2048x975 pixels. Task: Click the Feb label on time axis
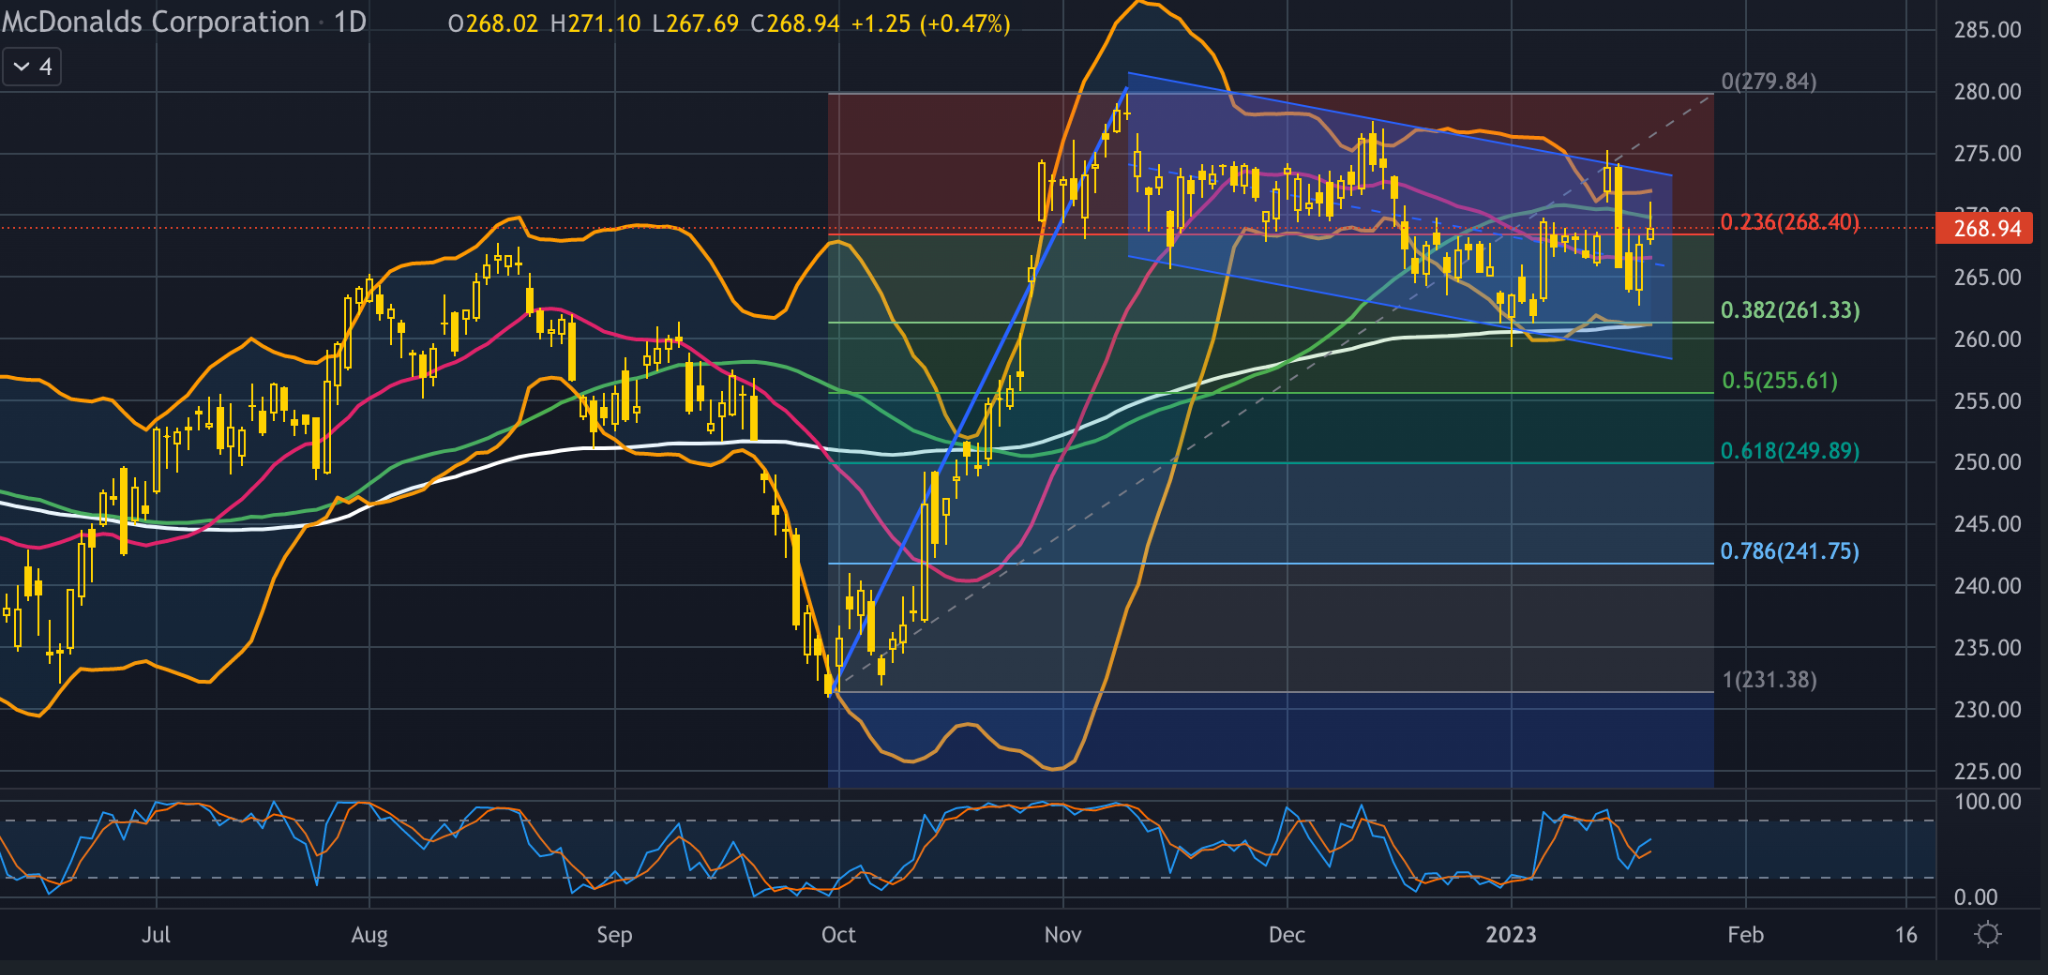point(1745,934)
